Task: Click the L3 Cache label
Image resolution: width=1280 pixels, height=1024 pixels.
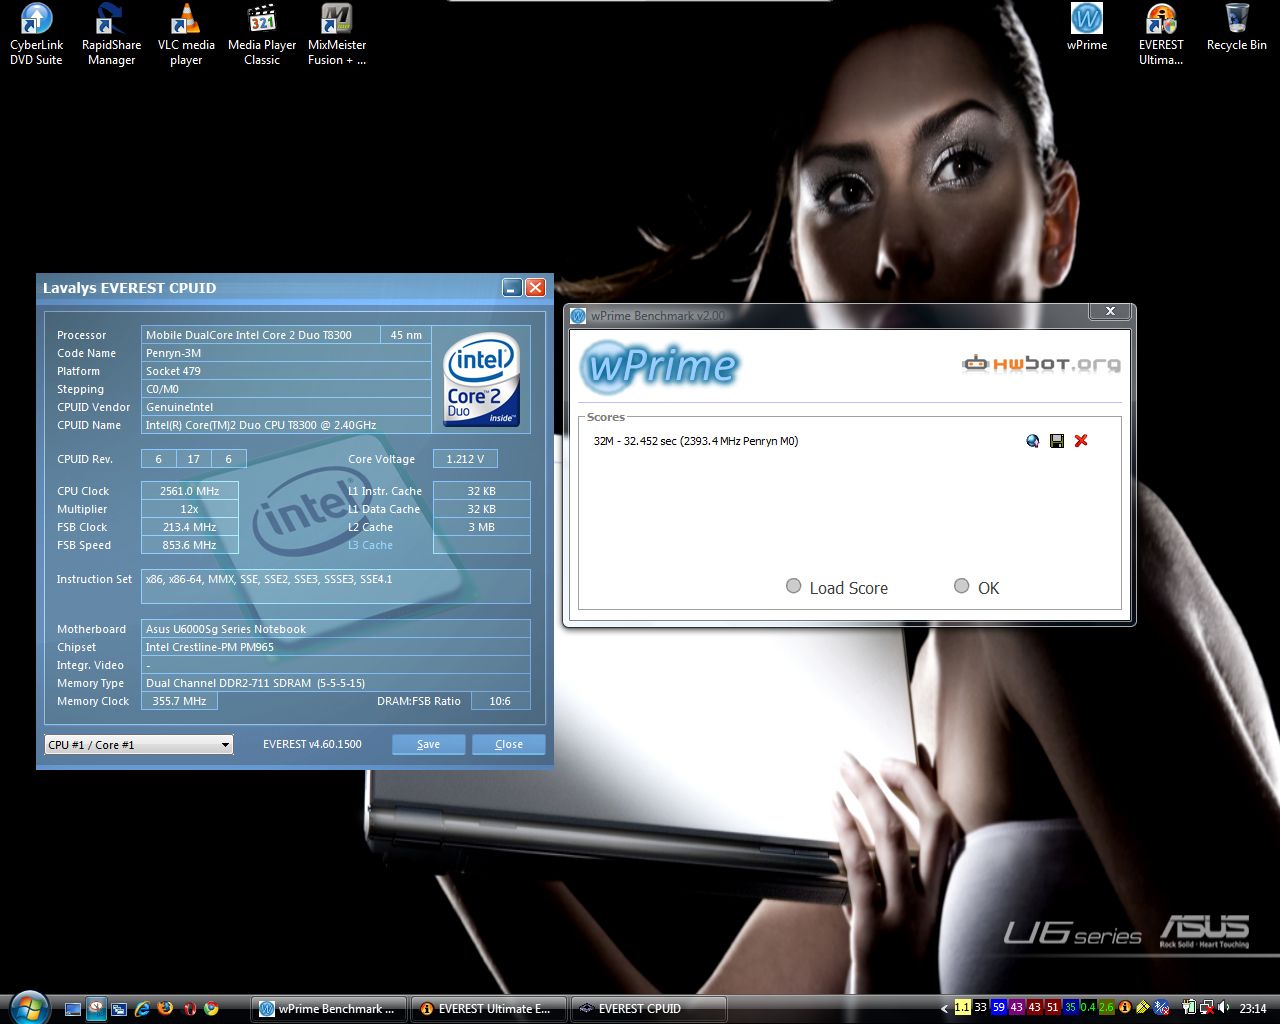Action: coord(370,545)
